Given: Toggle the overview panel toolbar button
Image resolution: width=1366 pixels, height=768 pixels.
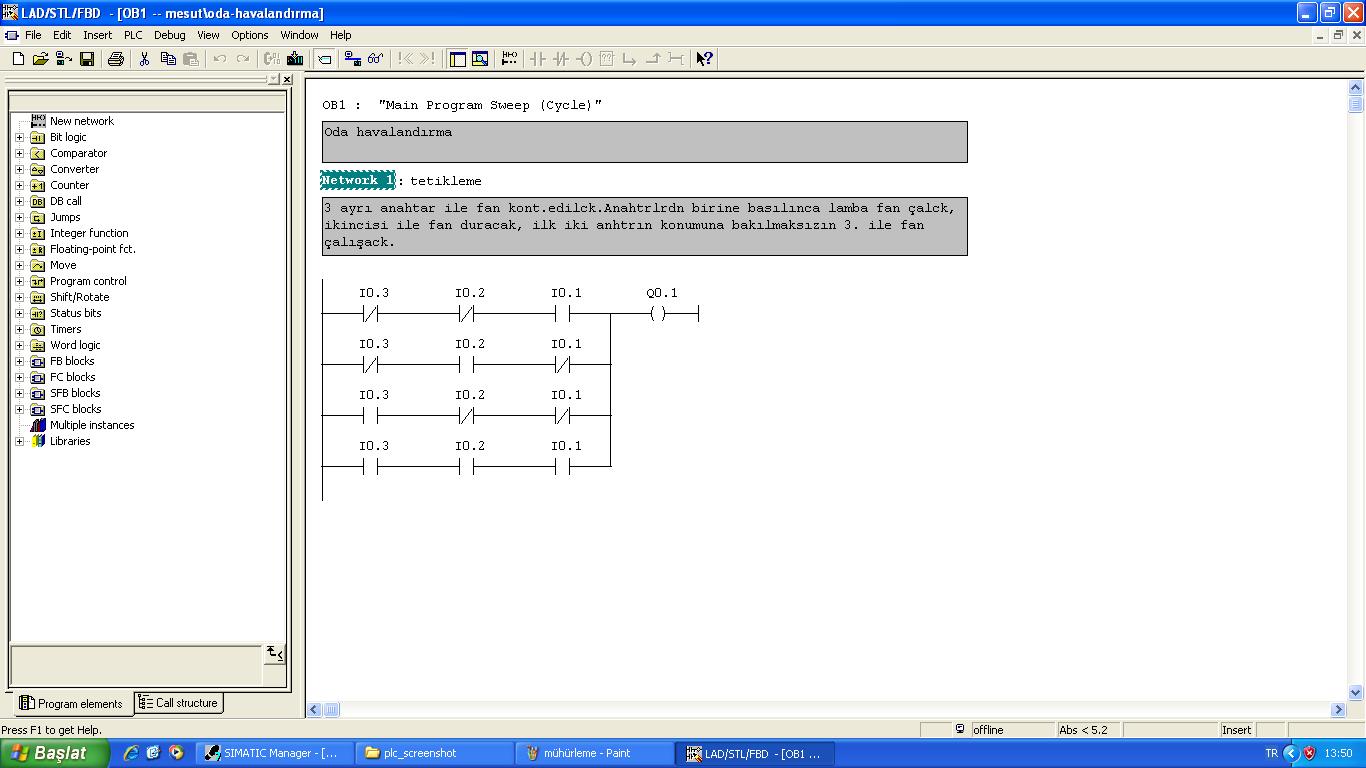Looking at the screenshot, I should coord(457,59).
